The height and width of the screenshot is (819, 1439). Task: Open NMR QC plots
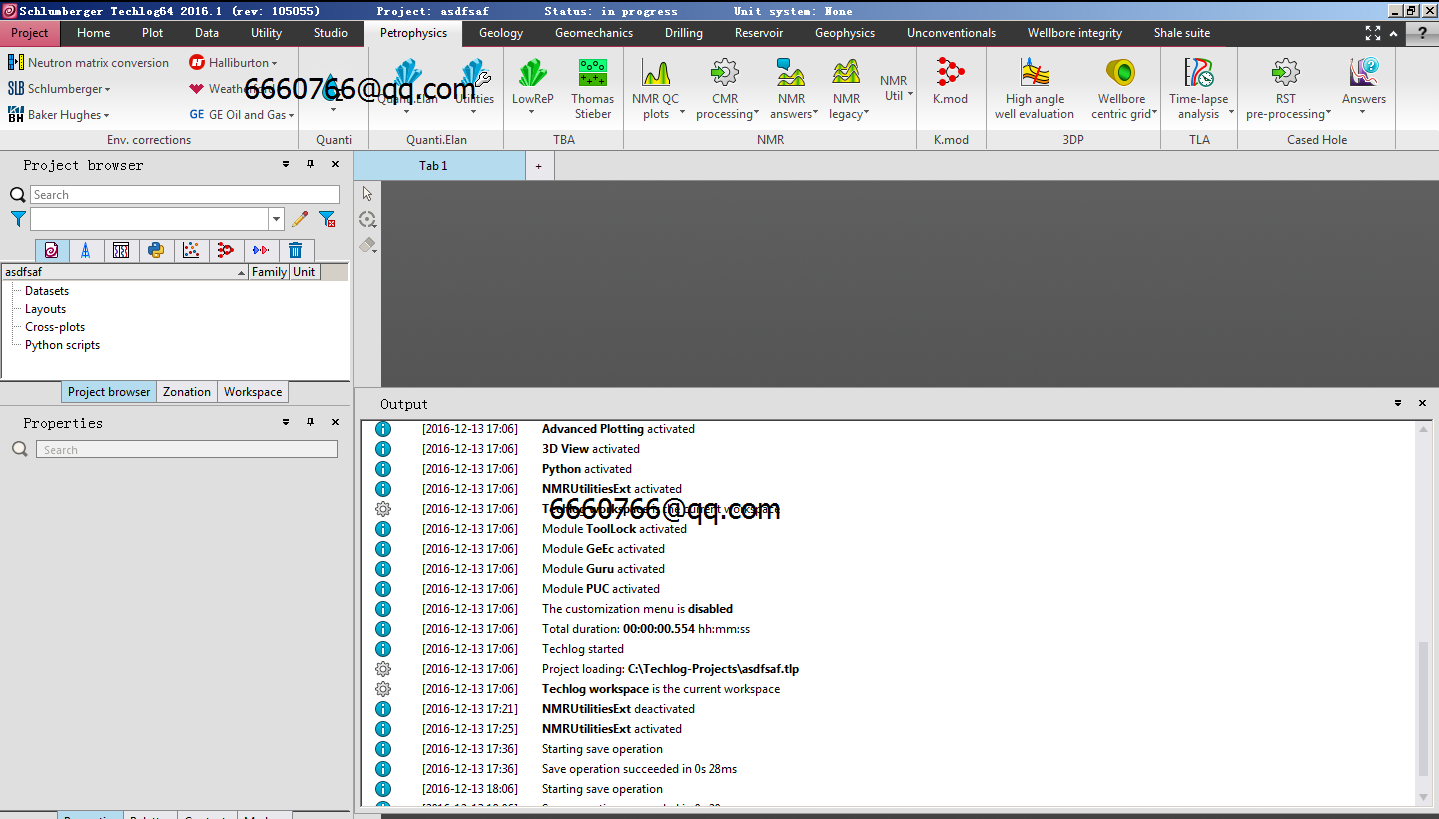pyautogui.click(x=656, y=88)
